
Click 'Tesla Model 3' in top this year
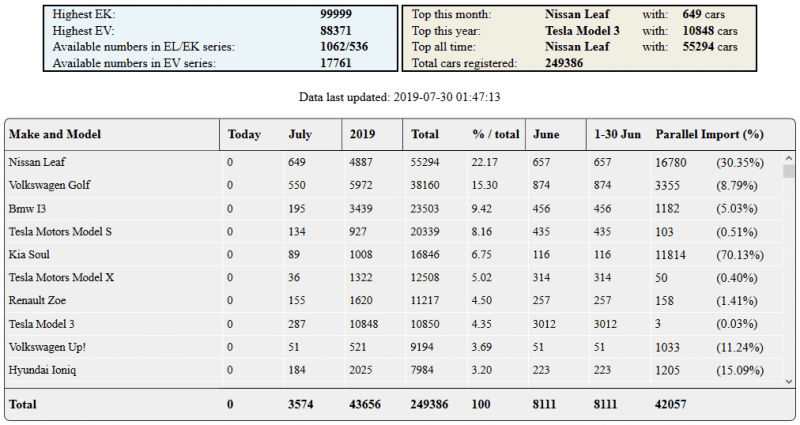582,31
